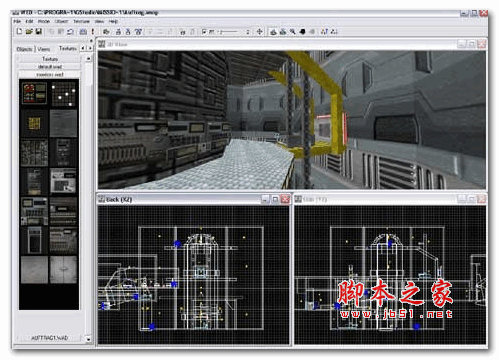Switch to the Objects tab
This screenshot has height=360, width=499.
coord(25,49)
